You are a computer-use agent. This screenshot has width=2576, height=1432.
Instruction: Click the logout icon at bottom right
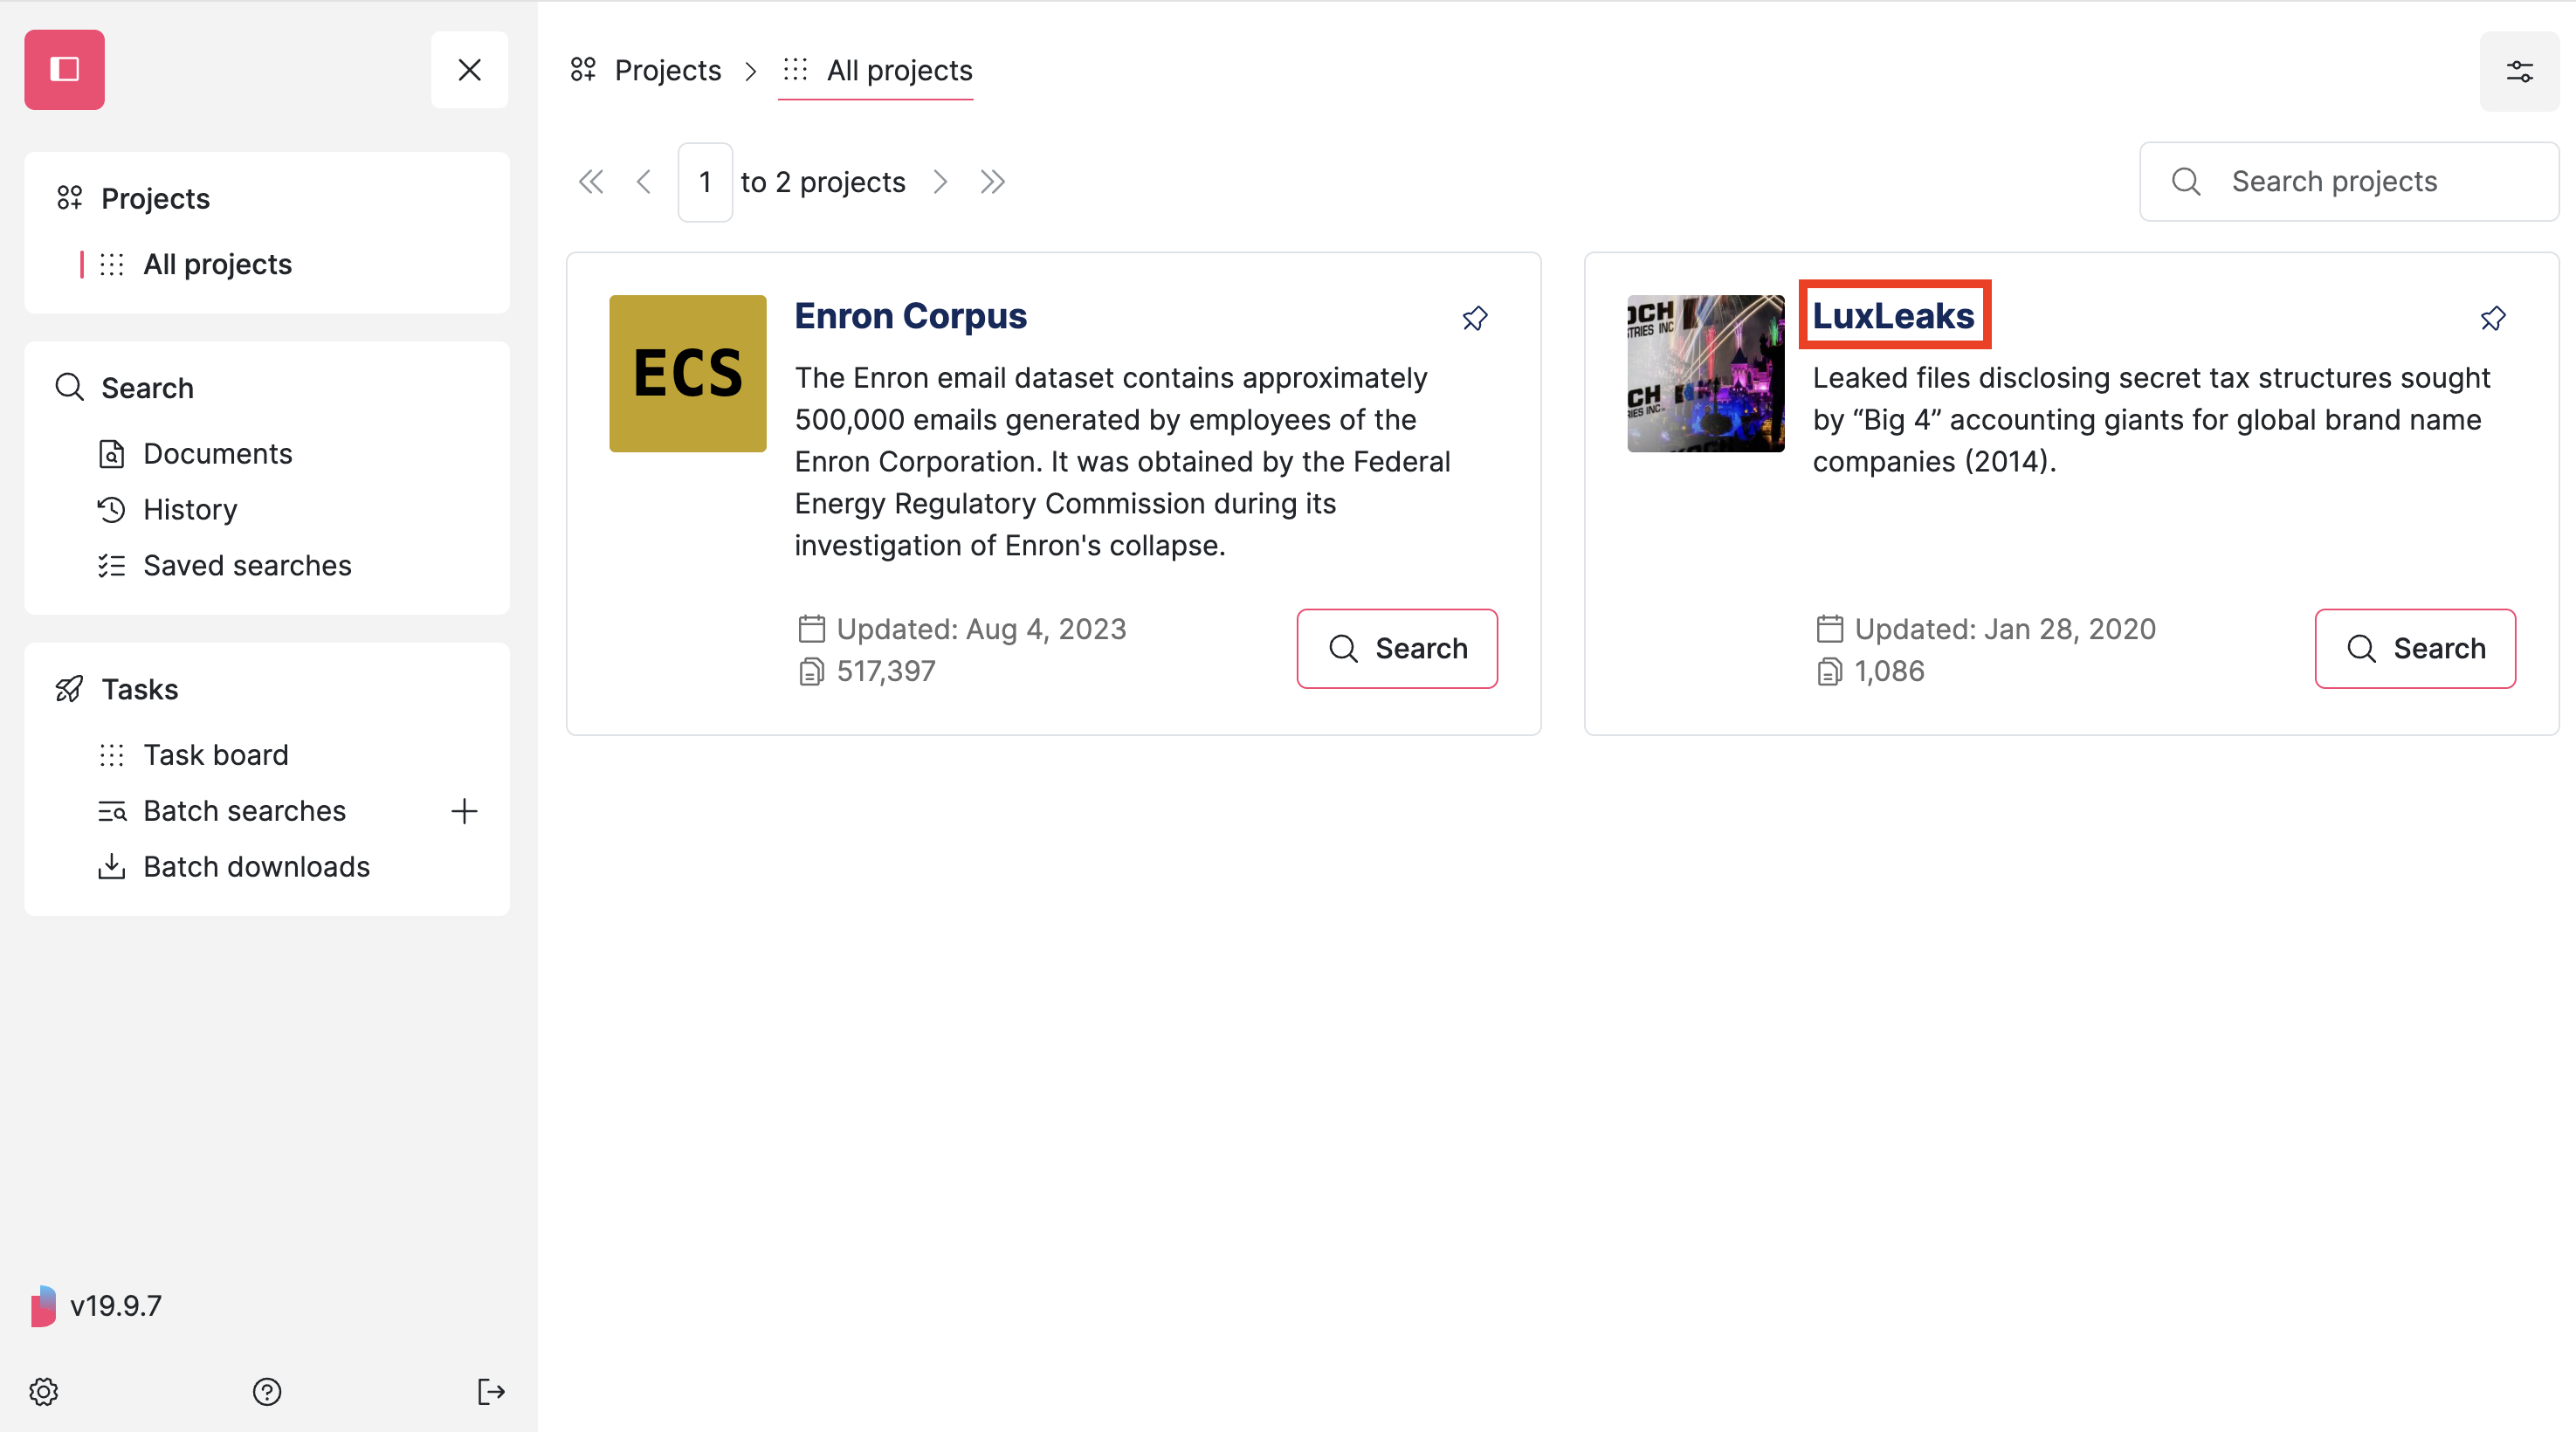click(491, 1391)
